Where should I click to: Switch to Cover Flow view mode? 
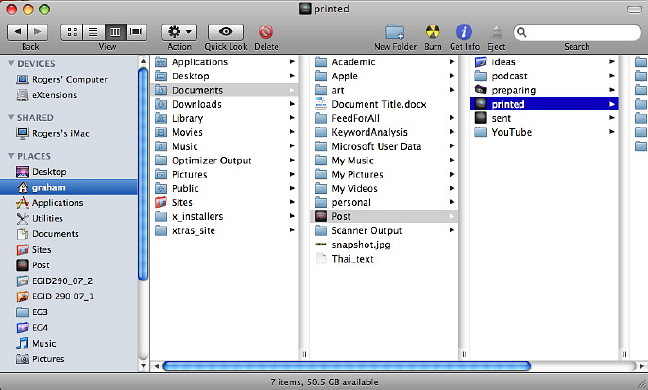point(136,32)
